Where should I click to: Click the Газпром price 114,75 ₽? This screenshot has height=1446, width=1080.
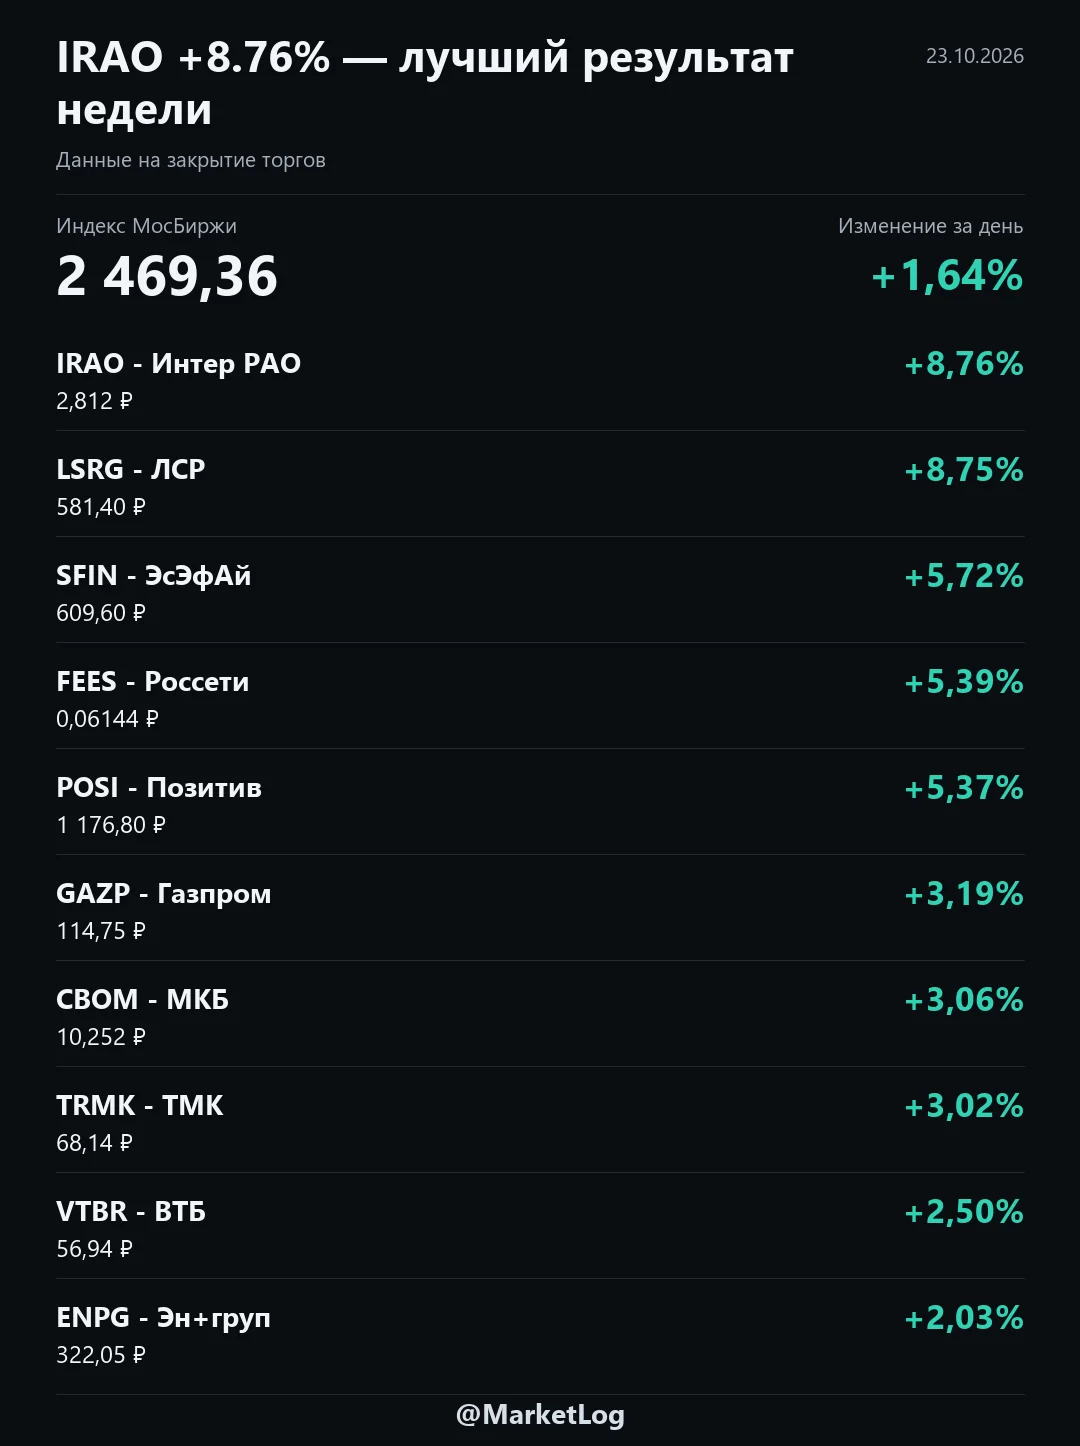(101, 931)
